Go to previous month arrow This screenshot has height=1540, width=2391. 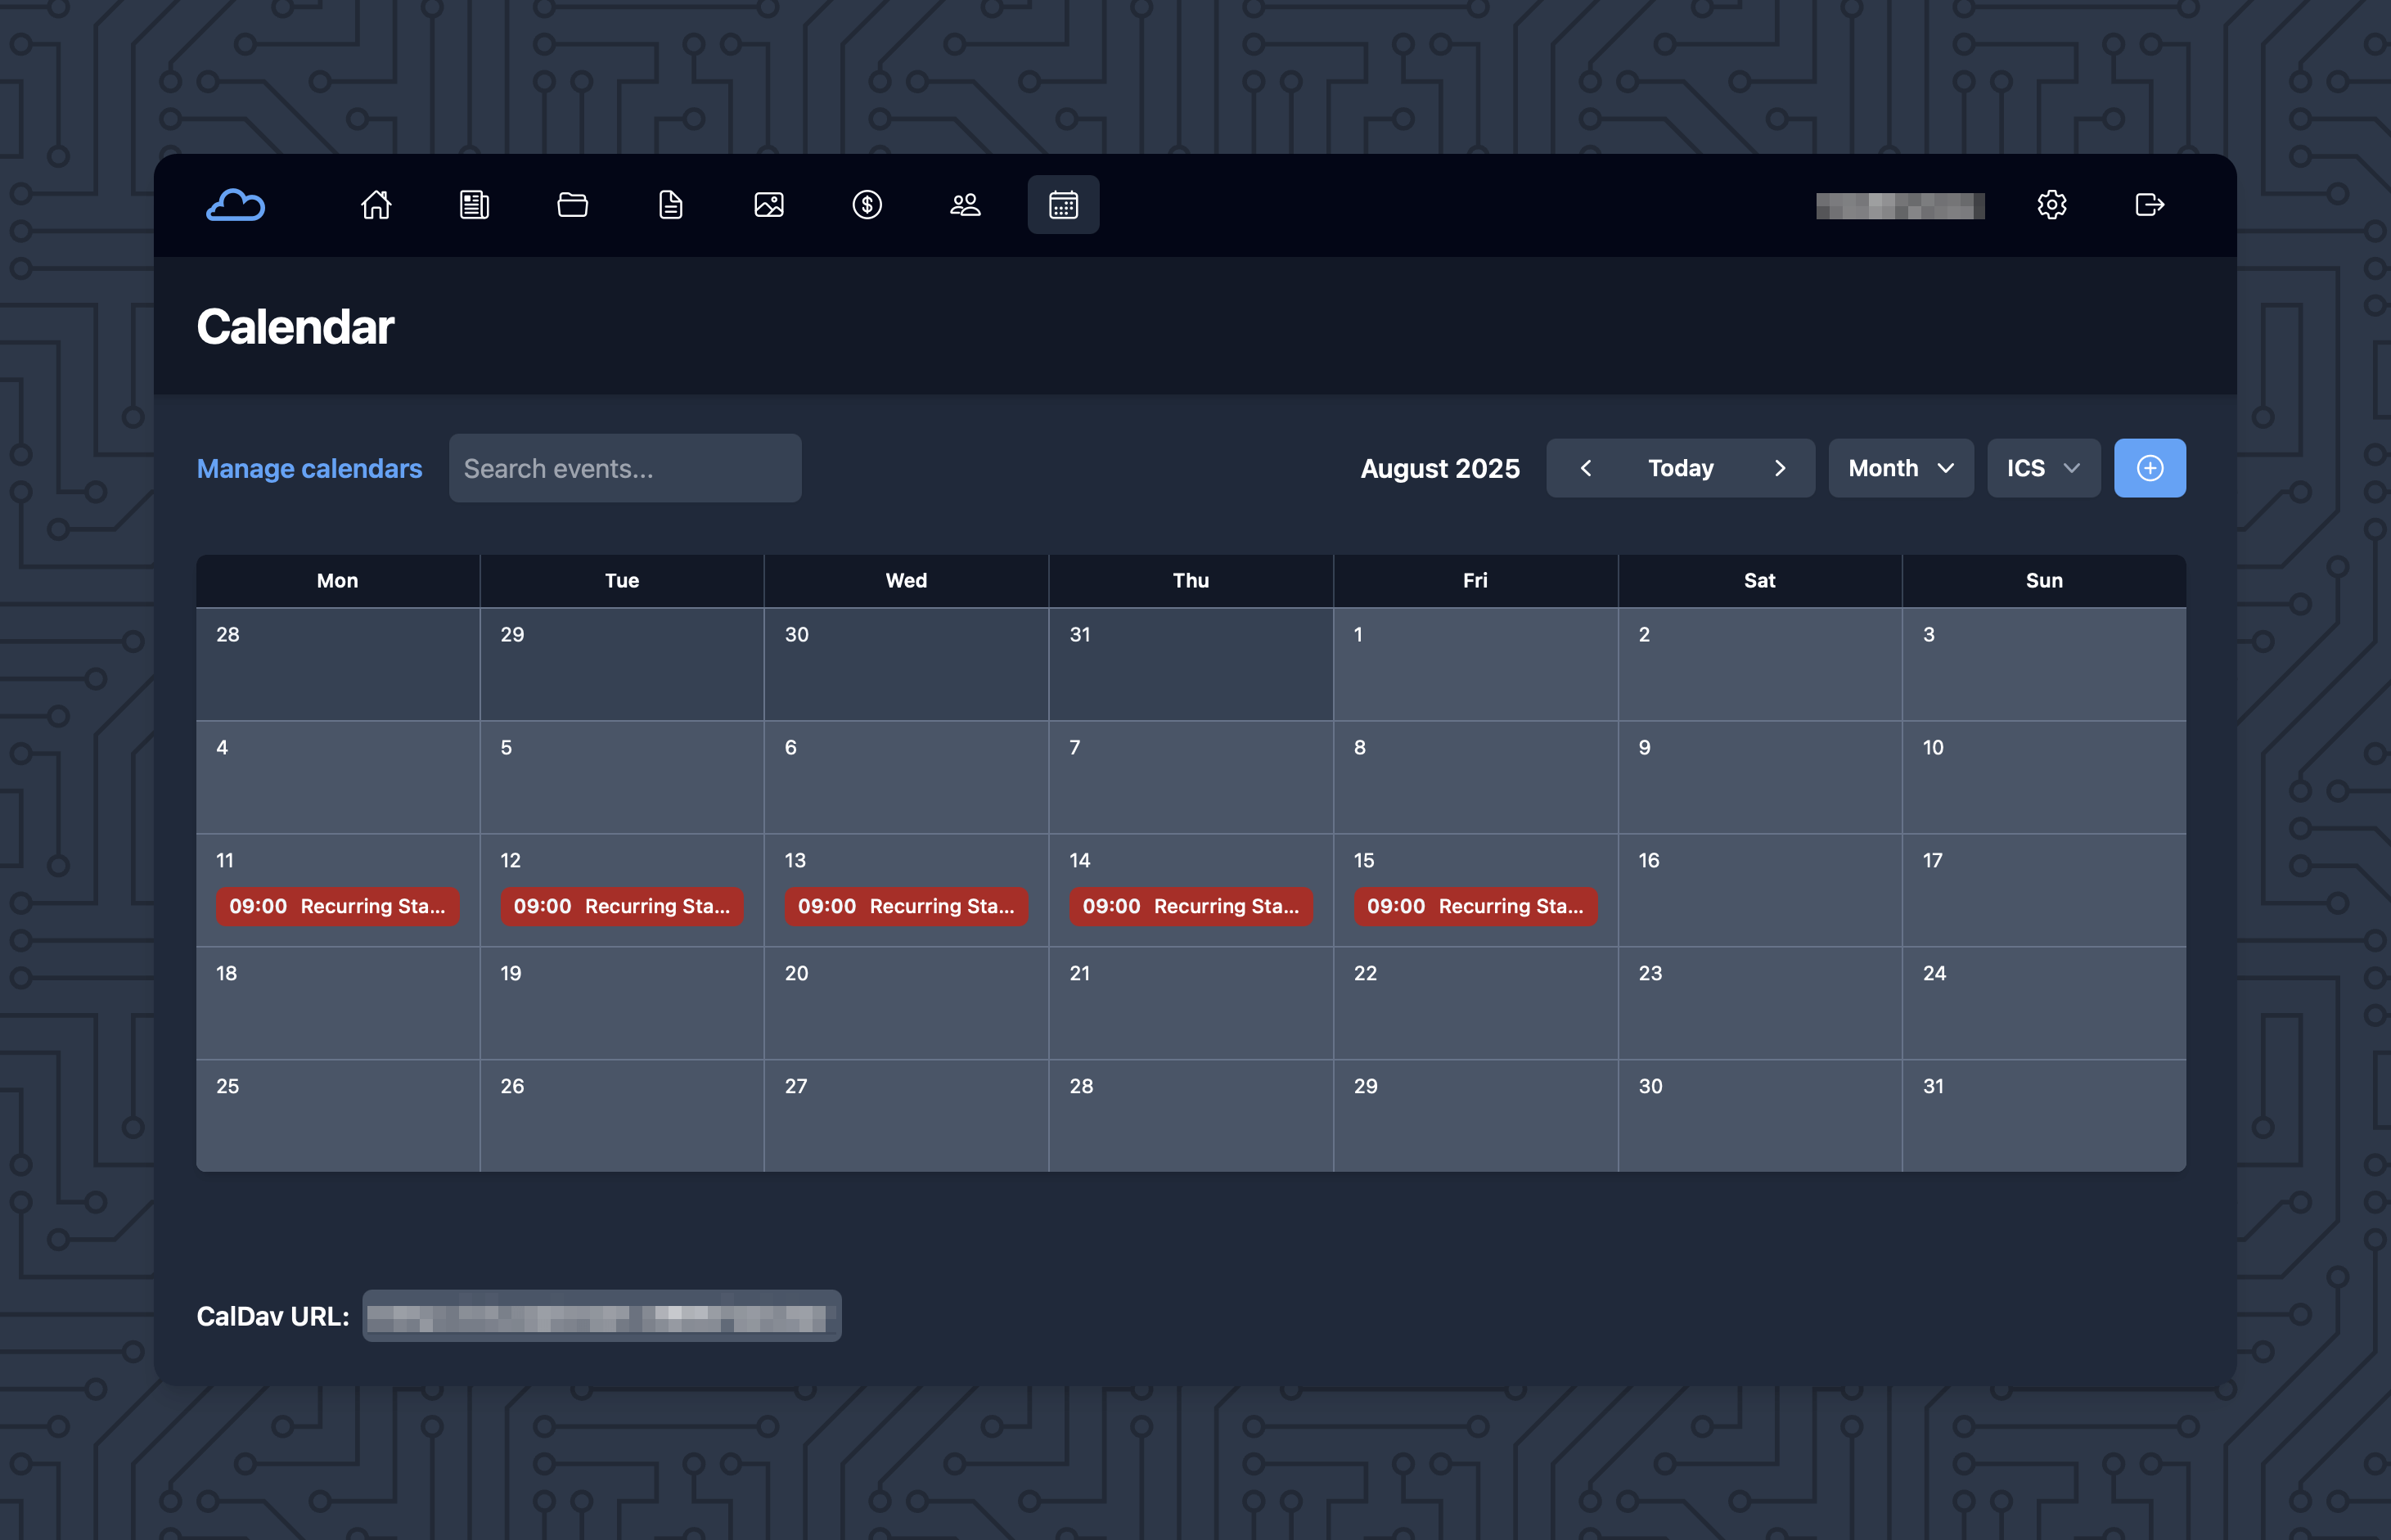pos(1585,468)
